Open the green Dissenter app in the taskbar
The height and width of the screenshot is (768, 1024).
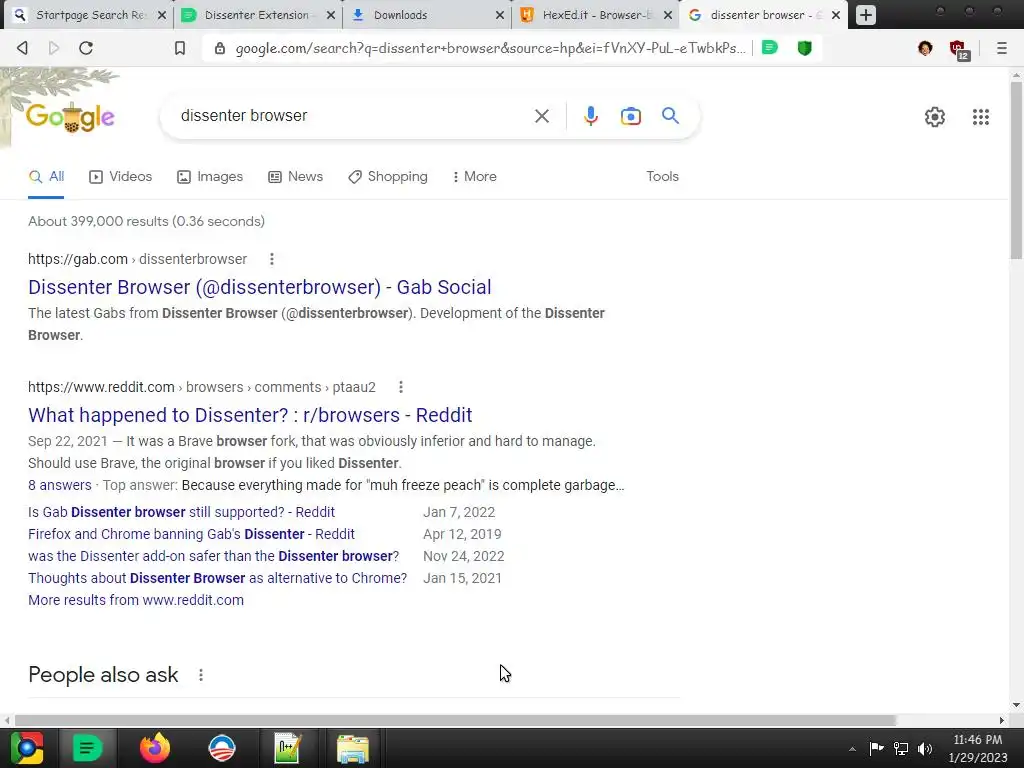coord(87,748)
